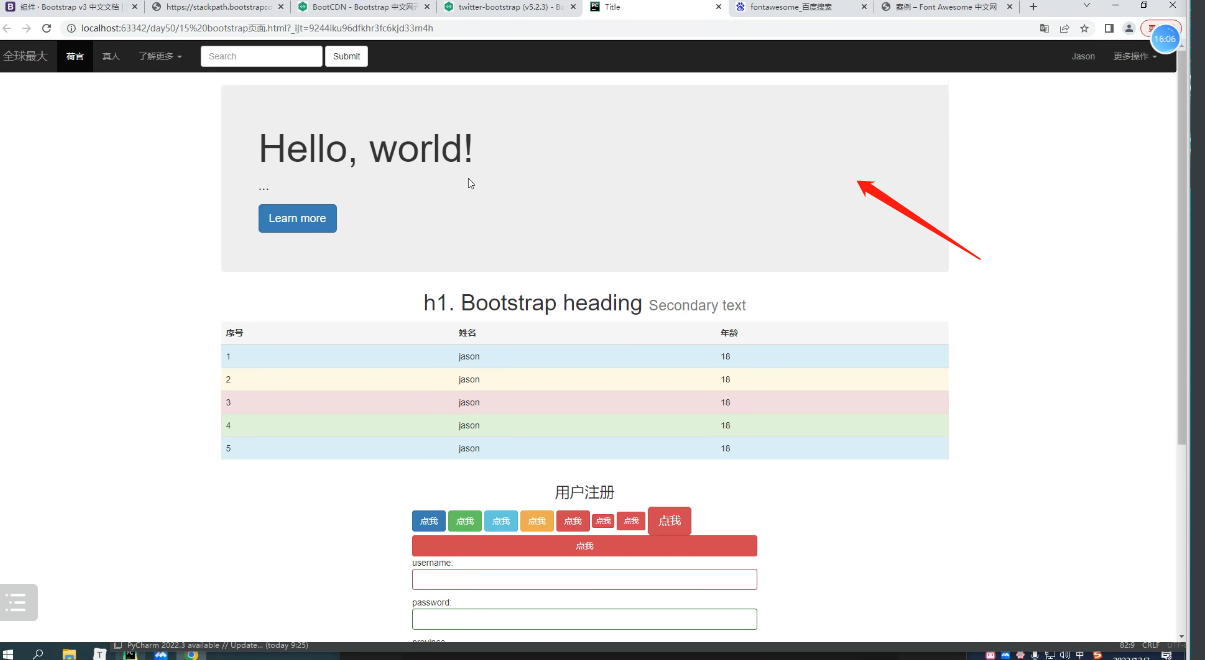Click the Jason link in navbar
The height and width of the screenshot is (660, 1205).
[1083, 56]
